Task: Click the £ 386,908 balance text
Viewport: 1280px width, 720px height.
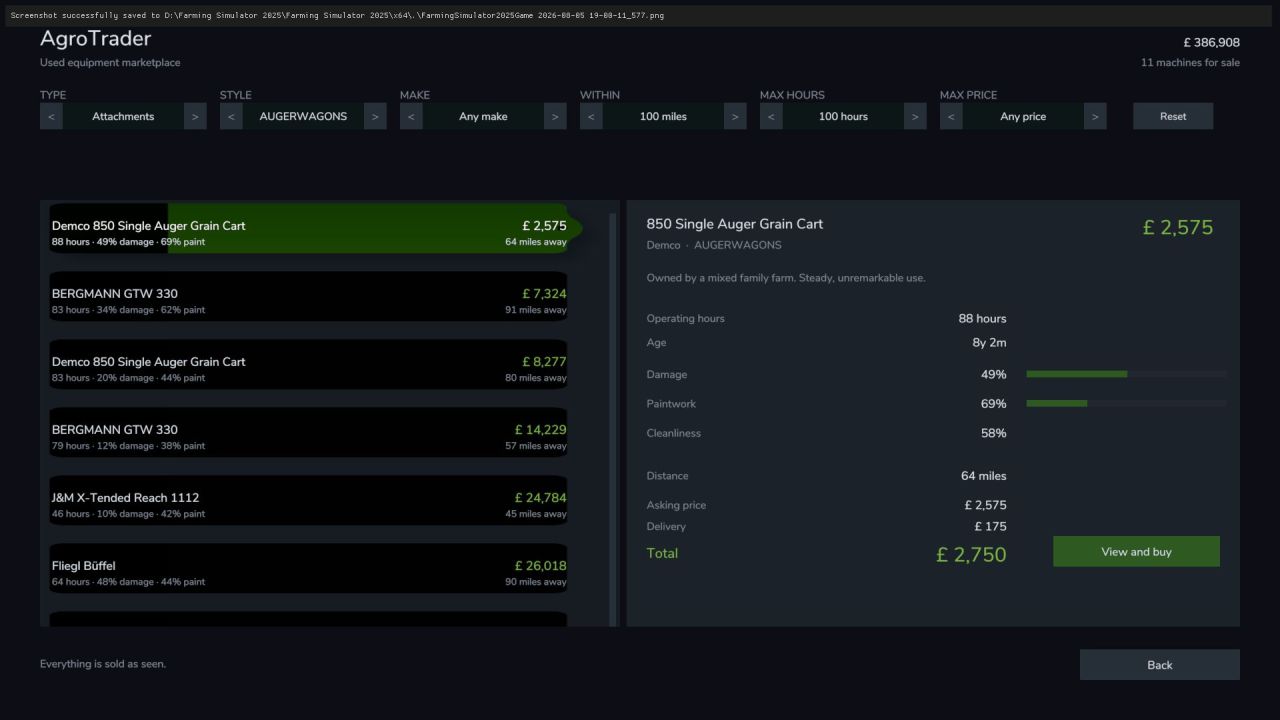Action: coord(1211,43)
